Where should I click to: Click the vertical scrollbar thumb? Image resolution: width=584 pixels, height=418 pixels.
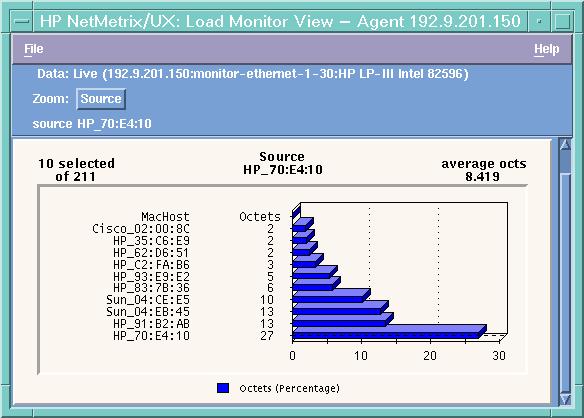[565, 162]
